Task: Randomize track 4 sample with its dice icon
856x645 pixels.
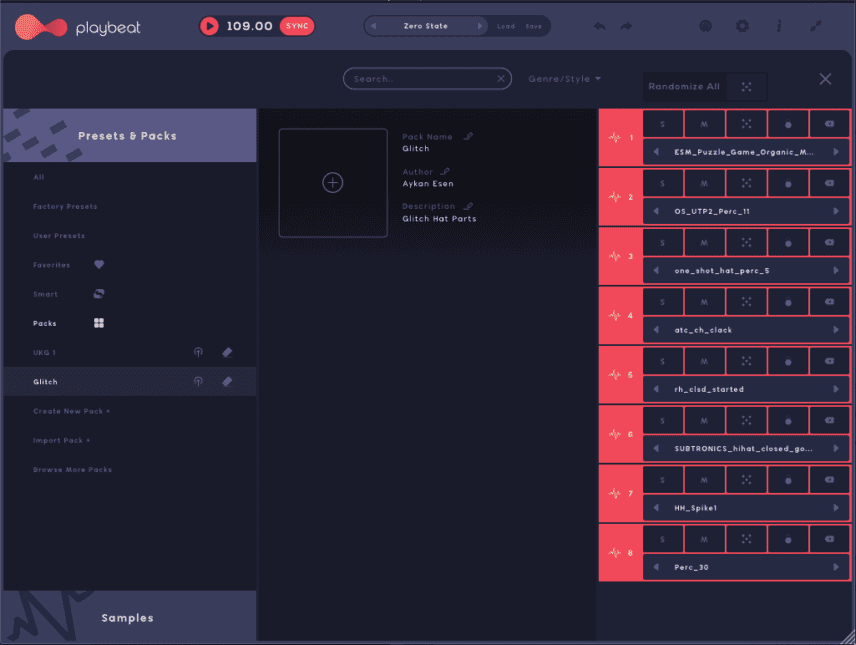Action: (x=746, y=301)
